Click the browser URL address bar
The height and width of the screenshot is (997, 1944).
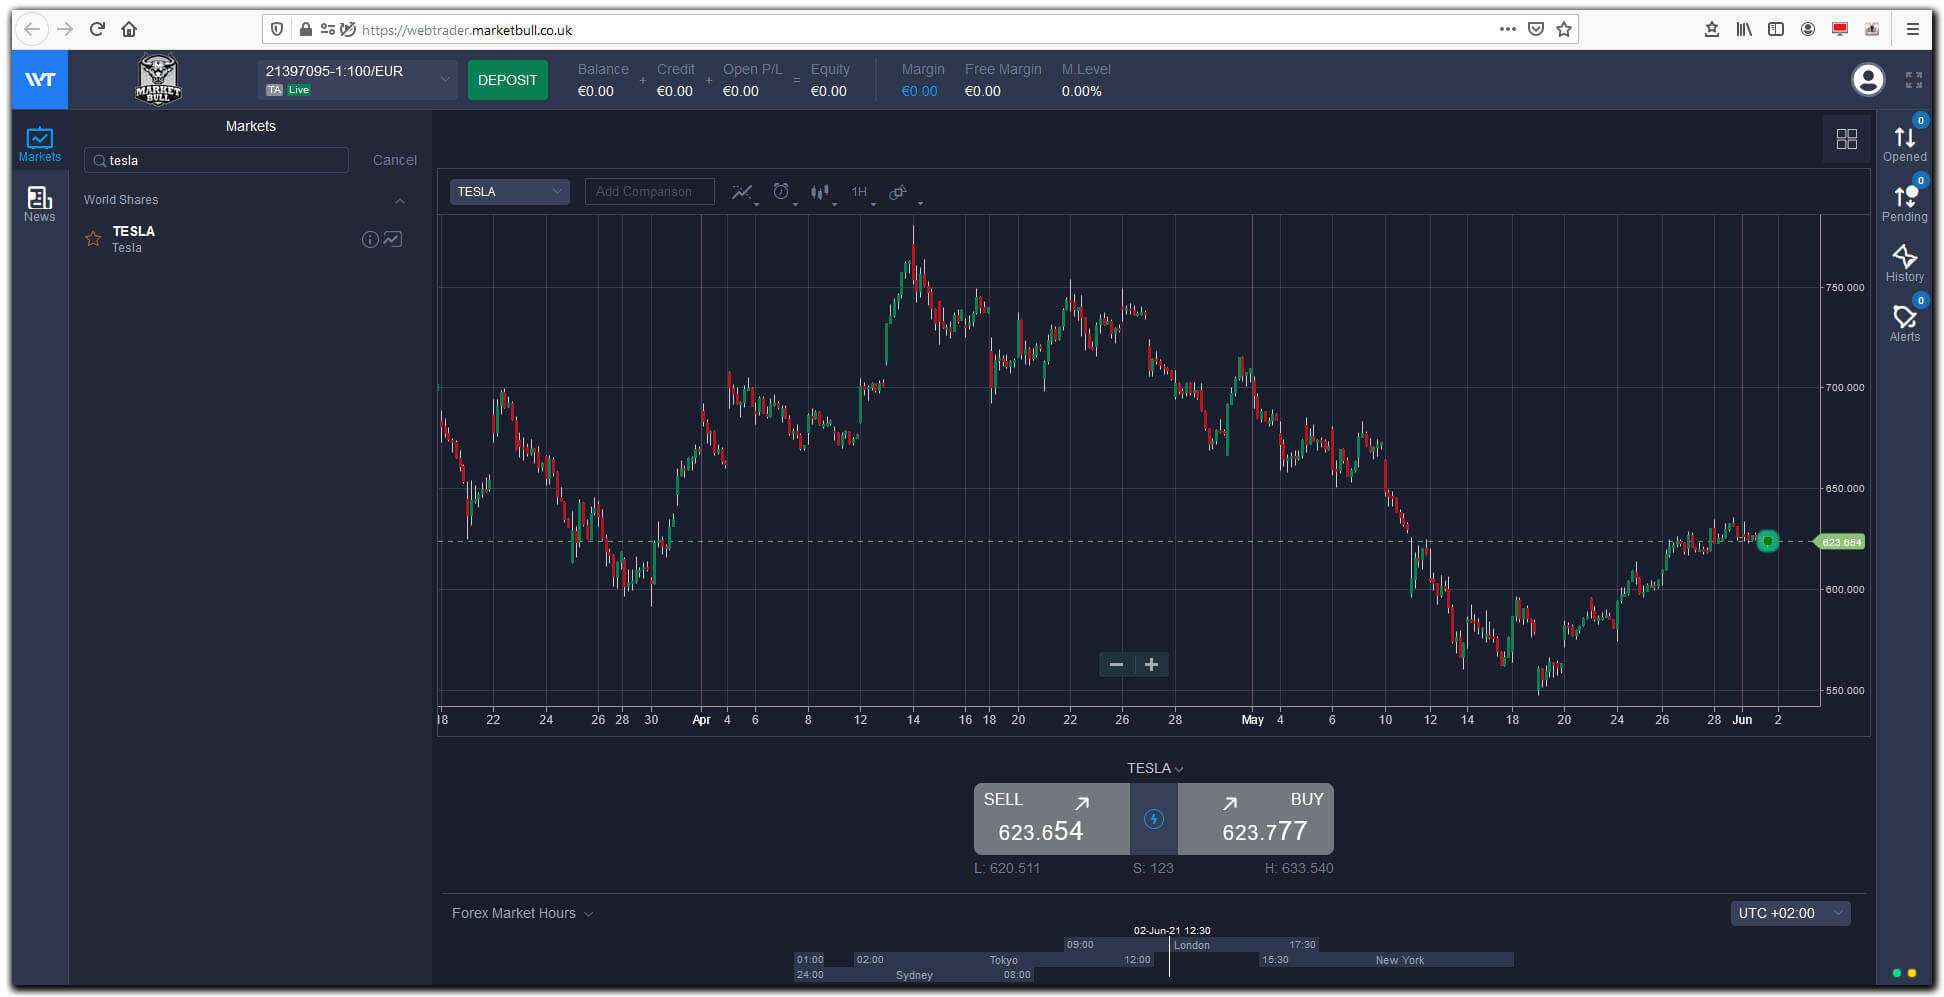[x=920, y=29]
